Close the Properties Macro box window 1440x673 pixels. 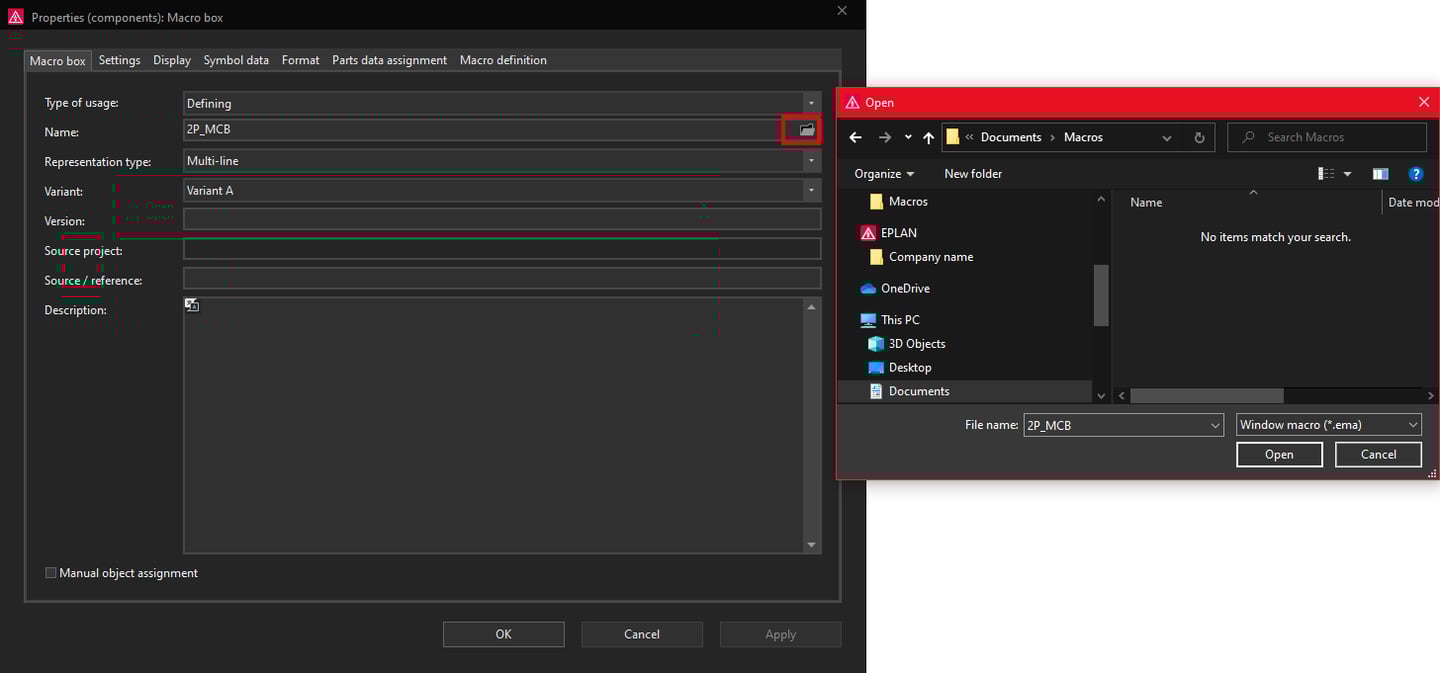[x=842, y=11]
